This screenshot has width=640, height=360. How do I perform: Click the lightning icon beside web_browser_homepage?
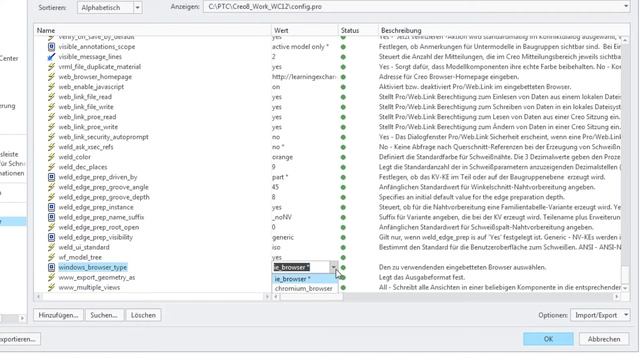coord(51,77)
